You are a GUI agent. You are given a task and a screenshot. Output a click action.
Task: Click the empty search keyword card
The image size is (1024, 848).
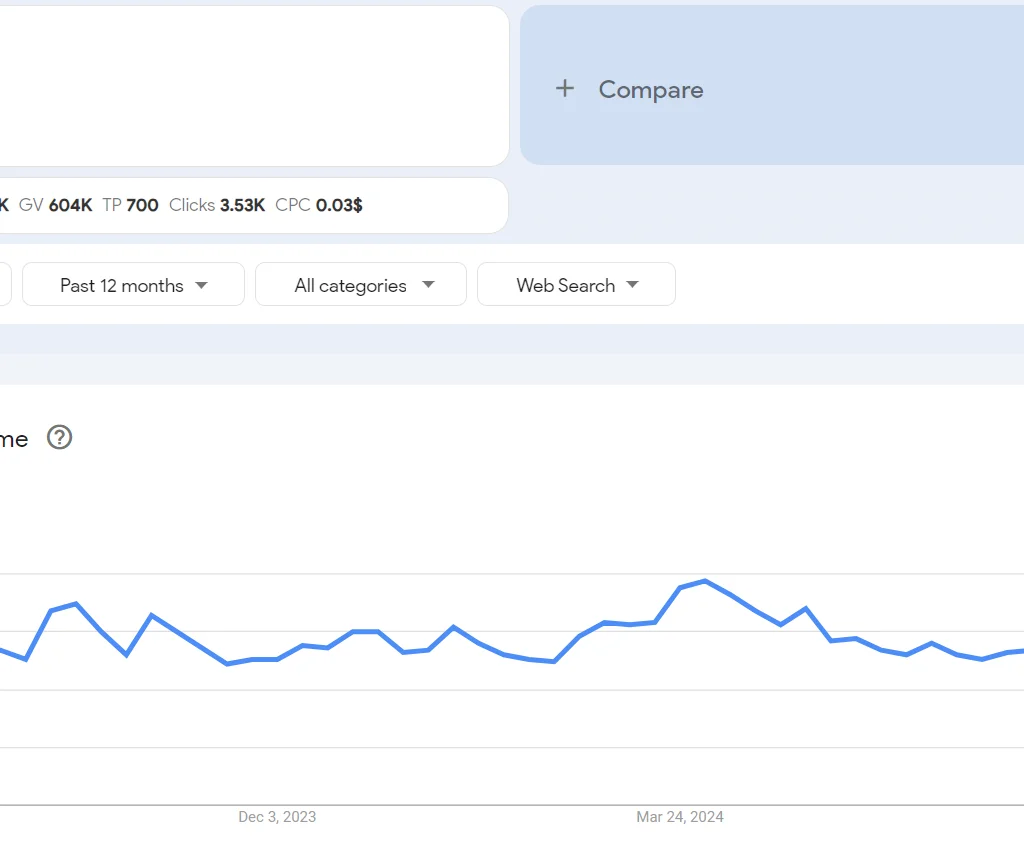(254, 85)
